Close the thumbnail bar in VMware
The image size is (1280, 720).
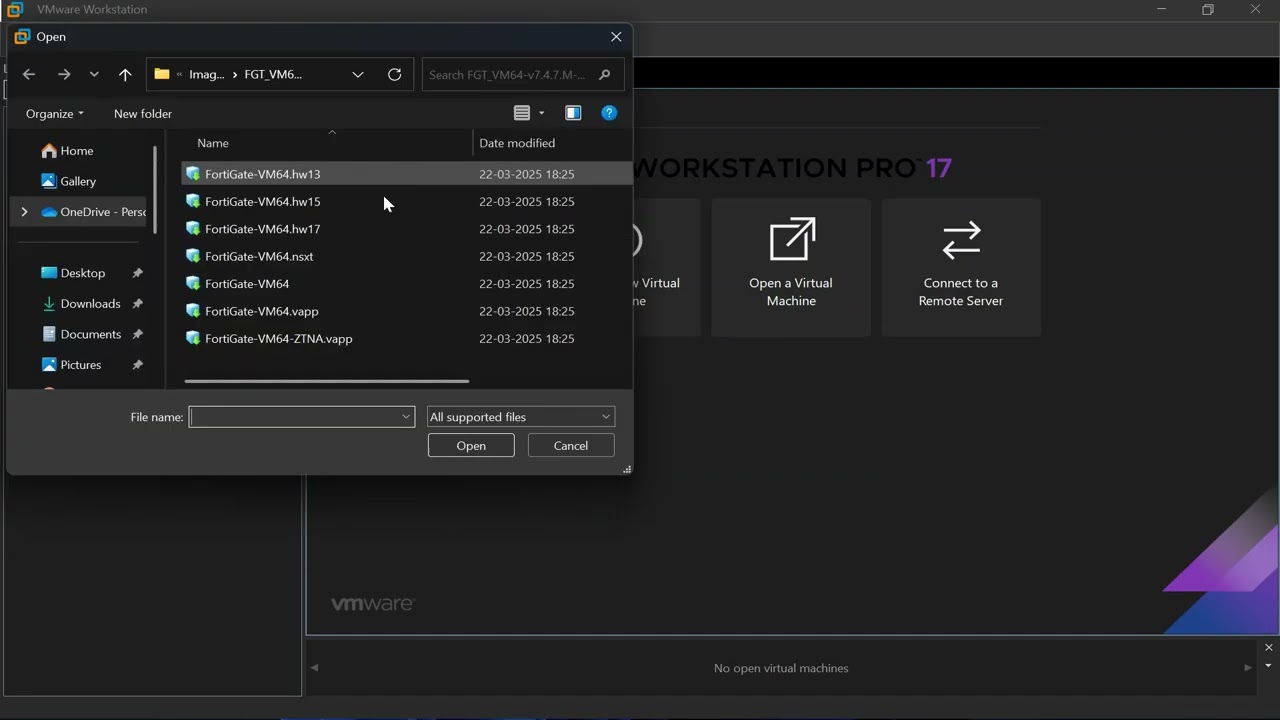(1269, 648)
